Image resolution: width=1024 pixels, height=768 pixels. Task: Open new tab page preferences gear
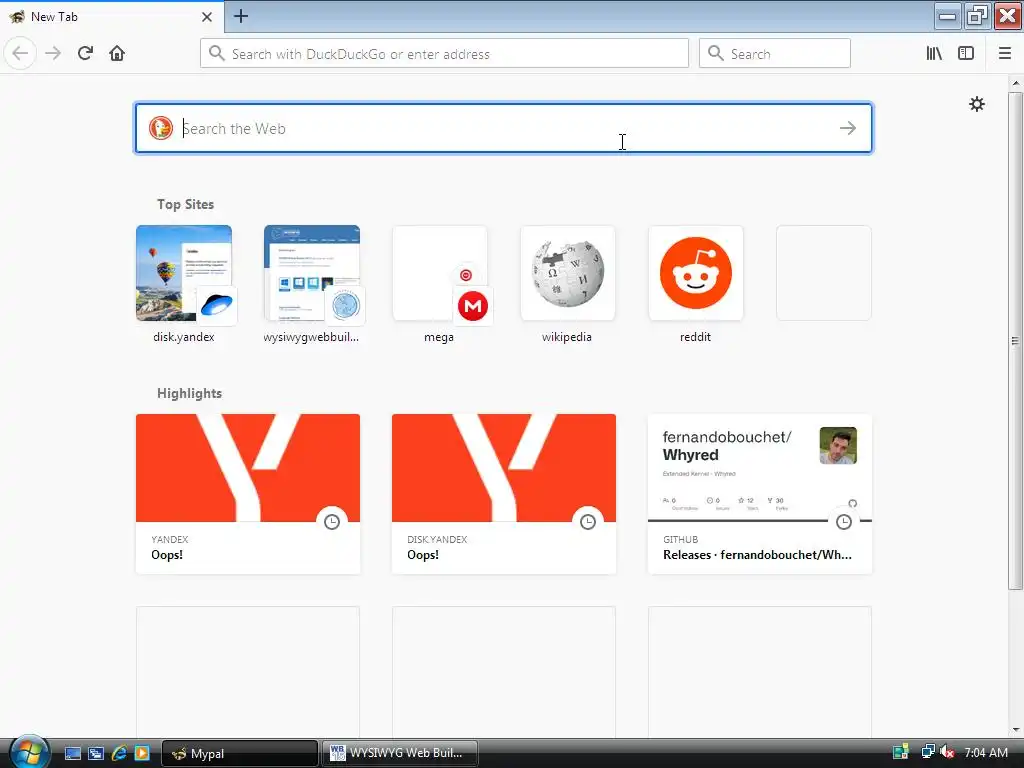976,104
